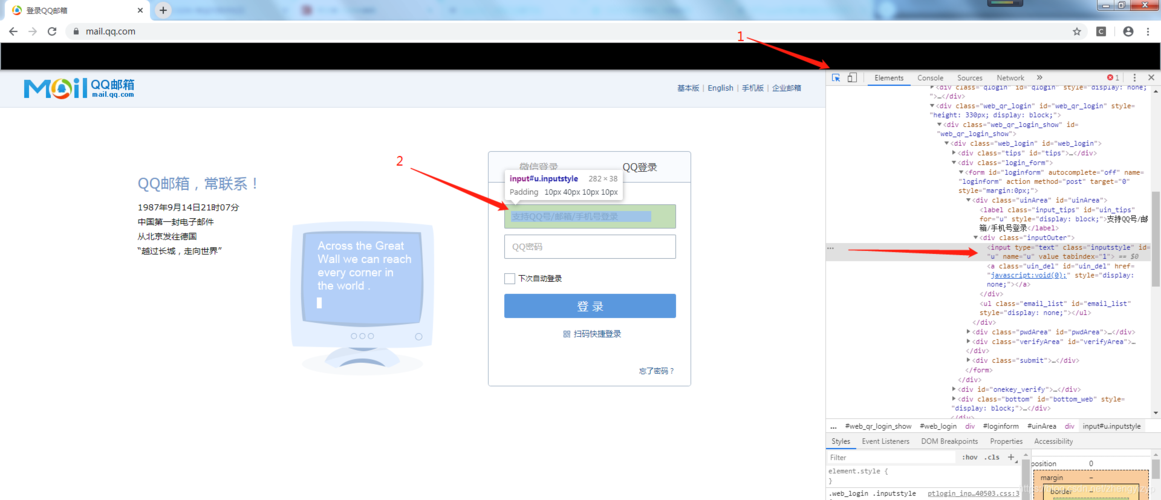Screen dimensions: 1161x500
Task: Toggle the :hov element state button
Action: [969, 458]
